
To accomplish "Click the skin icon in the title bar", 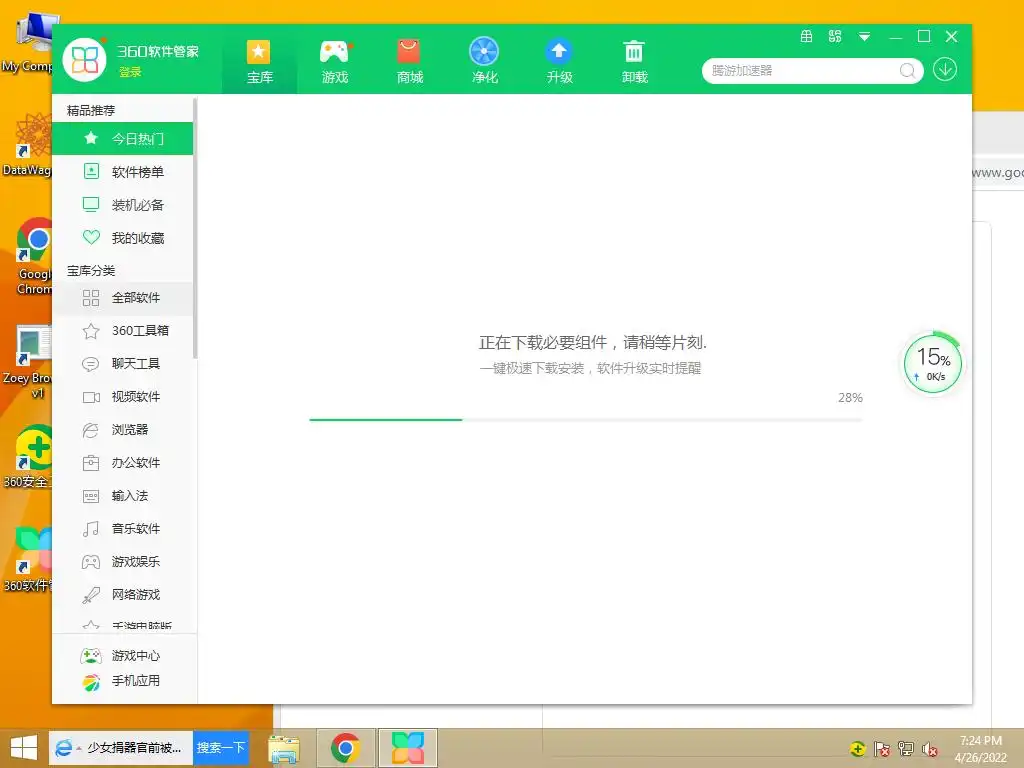I will pyautogui.click(x=835, y=37).
